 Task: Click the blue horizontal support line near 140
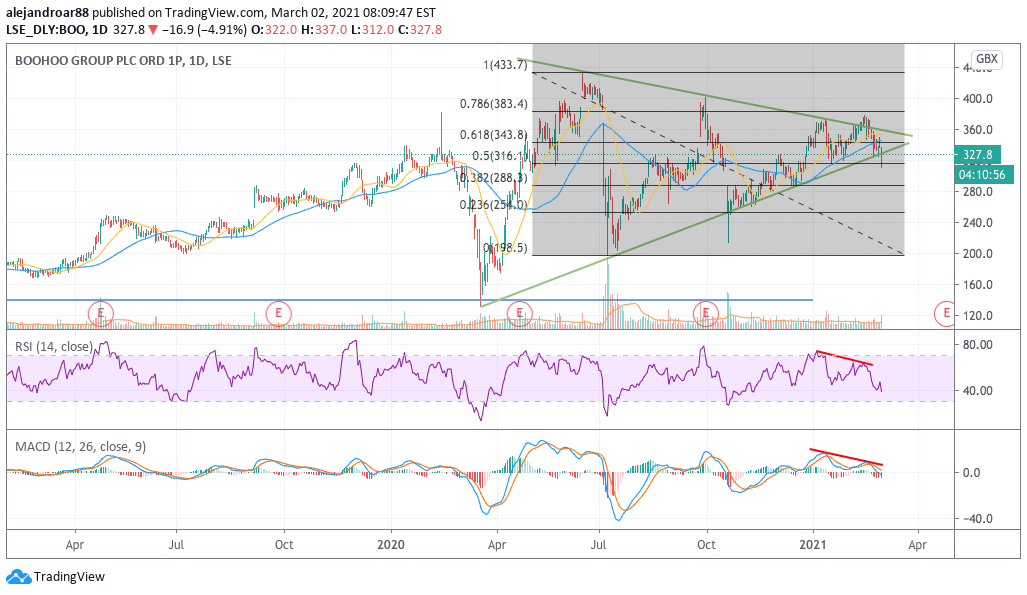[x=409, y=300]
